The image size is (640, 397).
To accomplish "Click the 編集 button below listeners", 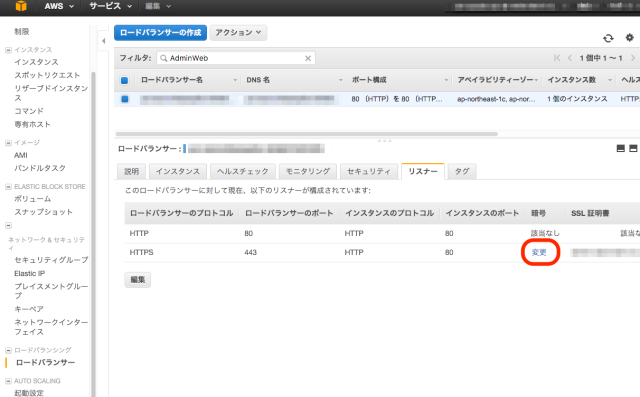I will pos(138,280).
